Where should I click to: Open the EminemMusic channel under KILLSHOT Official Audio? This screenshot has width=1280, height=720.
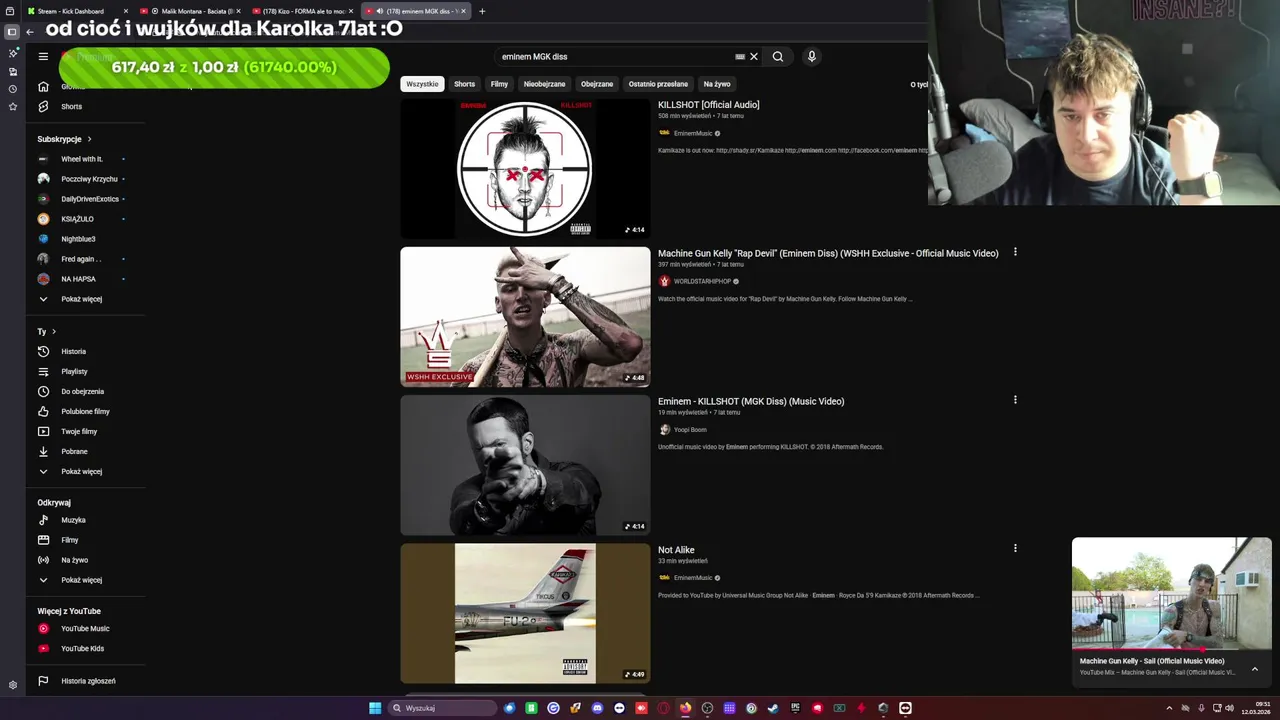(x=693, y=133)
